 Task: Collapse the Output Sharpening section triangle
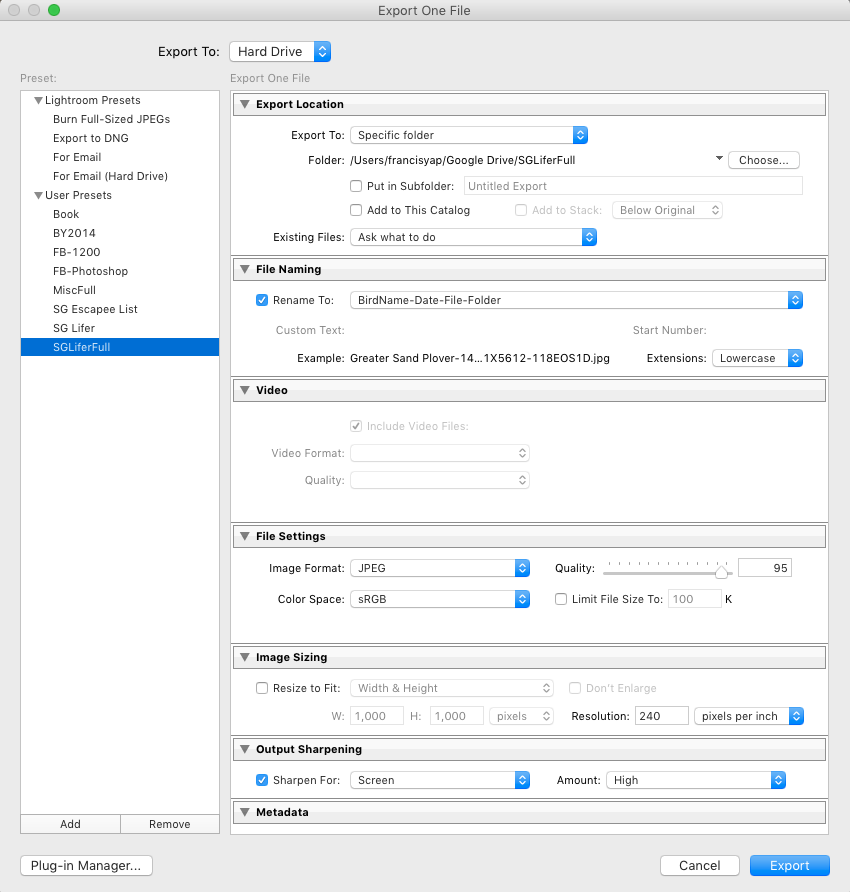243,749
